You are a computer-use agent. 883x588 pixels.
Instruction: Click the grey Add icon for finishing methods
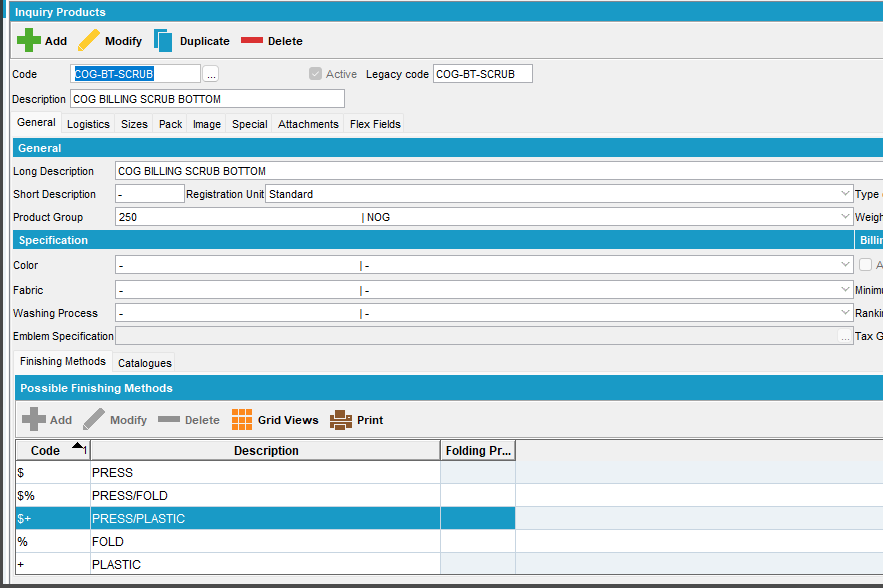[x=33, y=420]
